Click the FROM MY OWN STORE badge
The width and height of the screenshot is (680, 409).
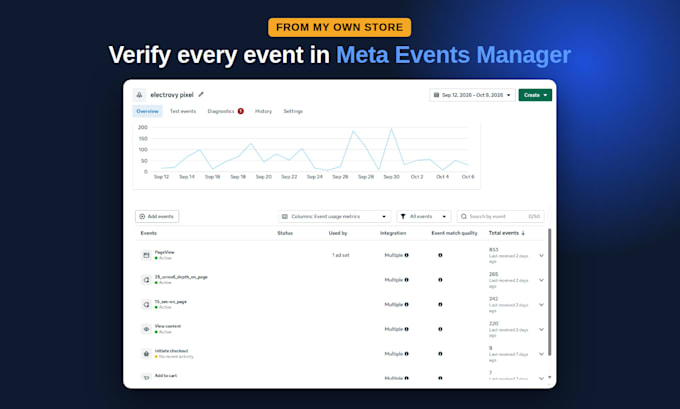click(340, 27)
